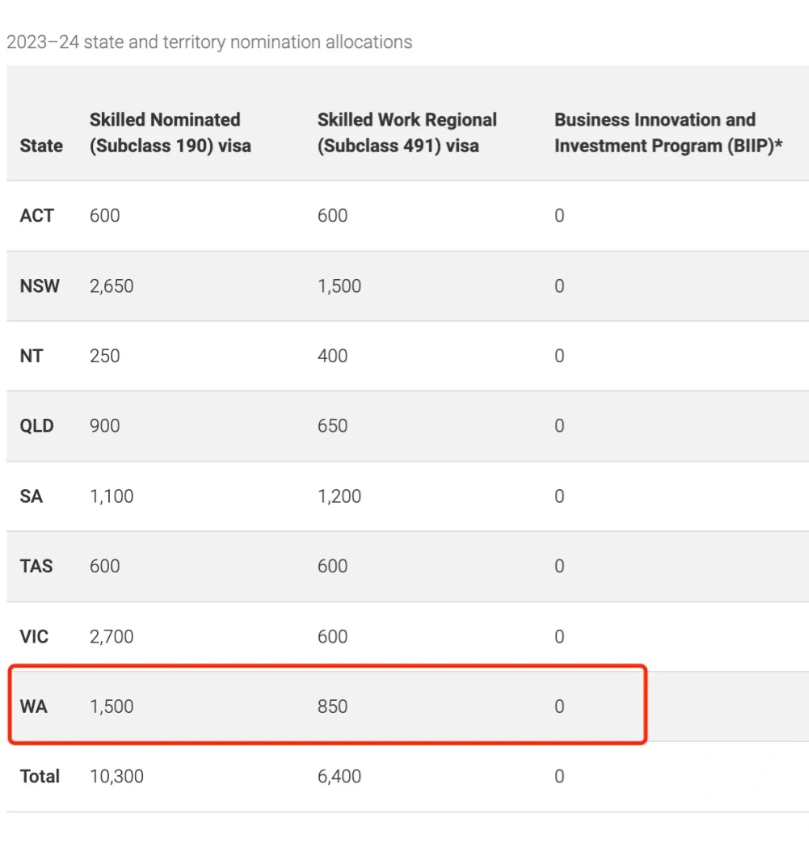The image size is (809, 845).
Task: Click NSW's 1,500 regional visa value
Action: point(339,286)
